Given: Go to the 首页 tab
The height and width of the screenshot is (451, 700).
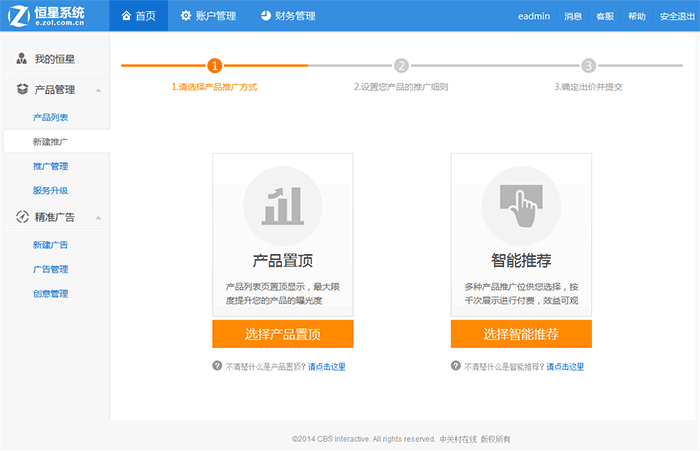Looking at the screenshot, I should [138, 16].
